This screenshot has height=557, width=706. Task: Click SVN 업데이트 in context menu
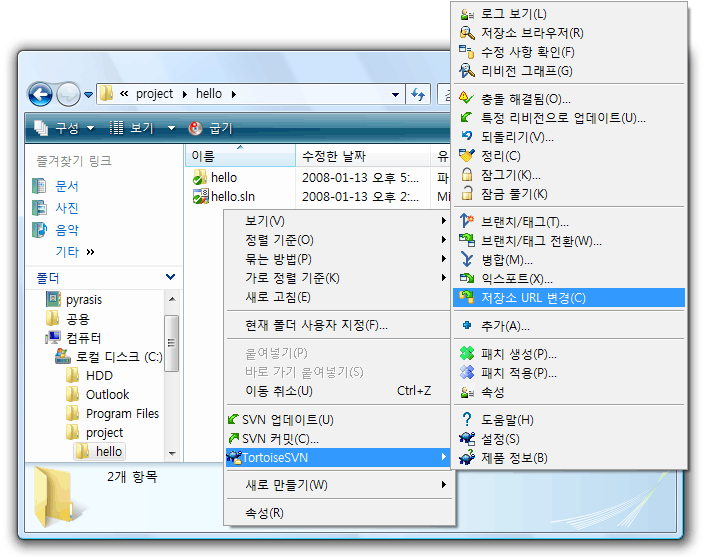[287, 420]
